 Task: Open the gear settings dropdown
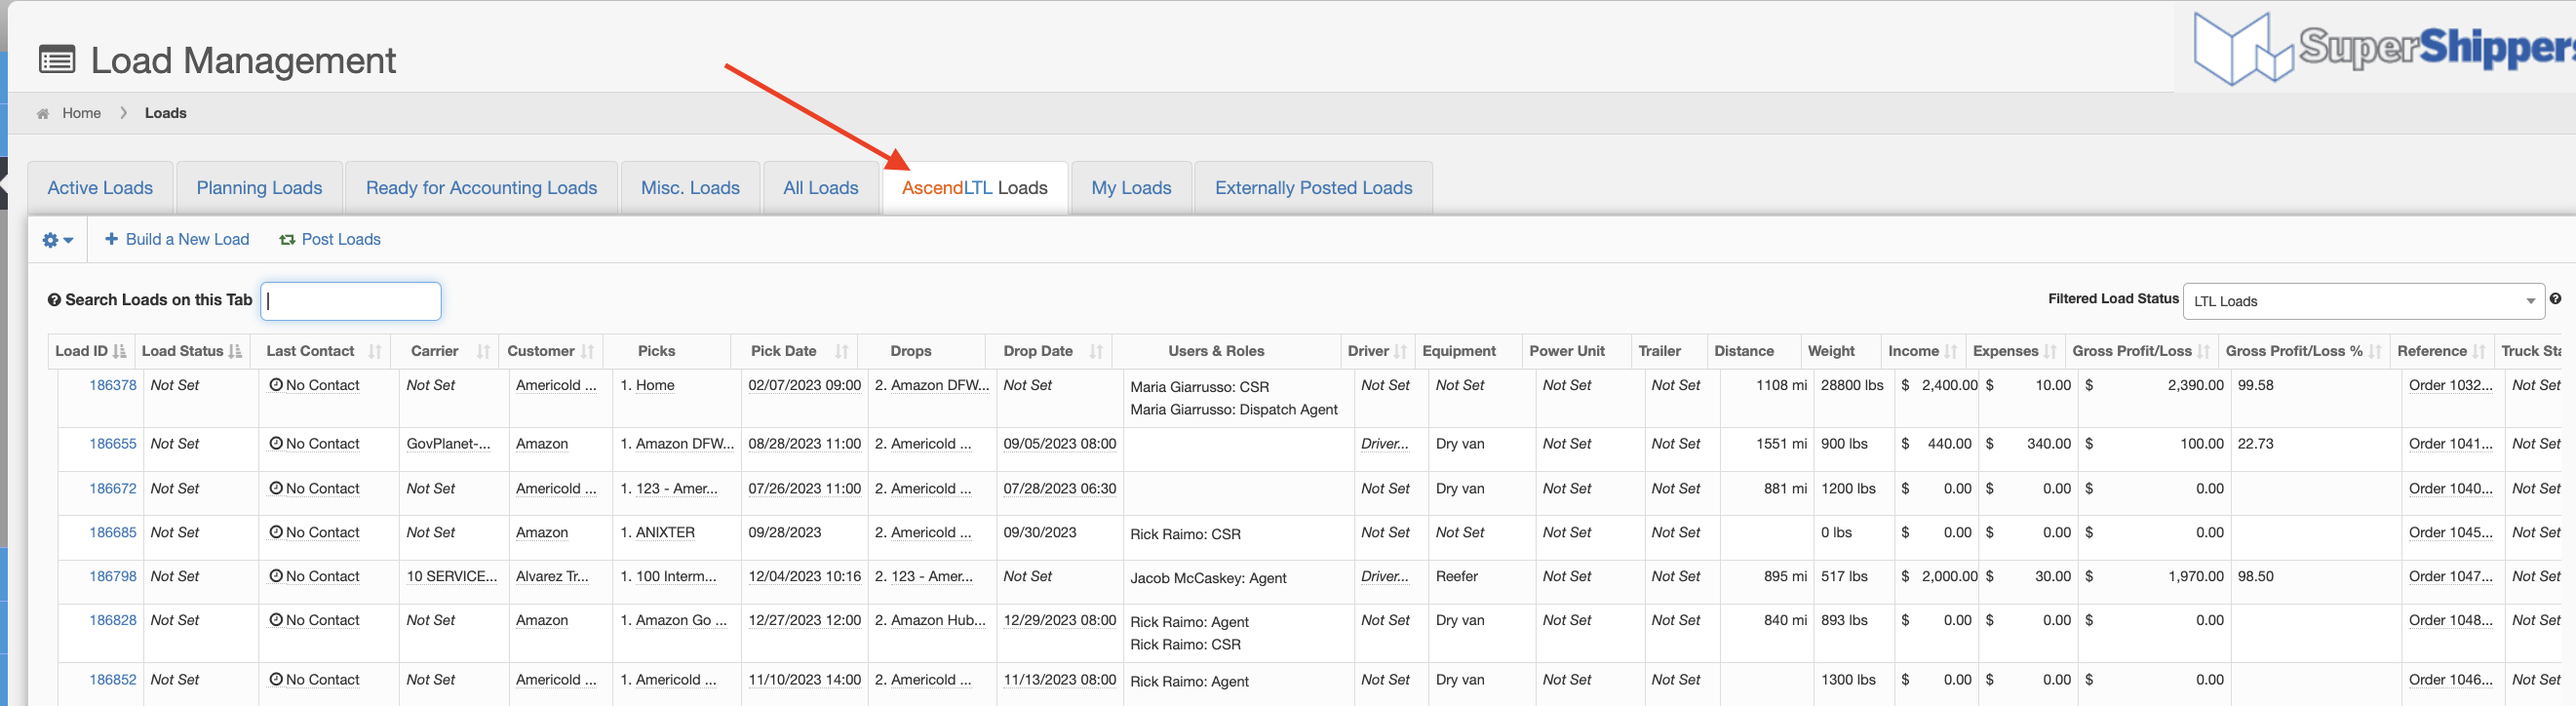click(x=57, y=240)
